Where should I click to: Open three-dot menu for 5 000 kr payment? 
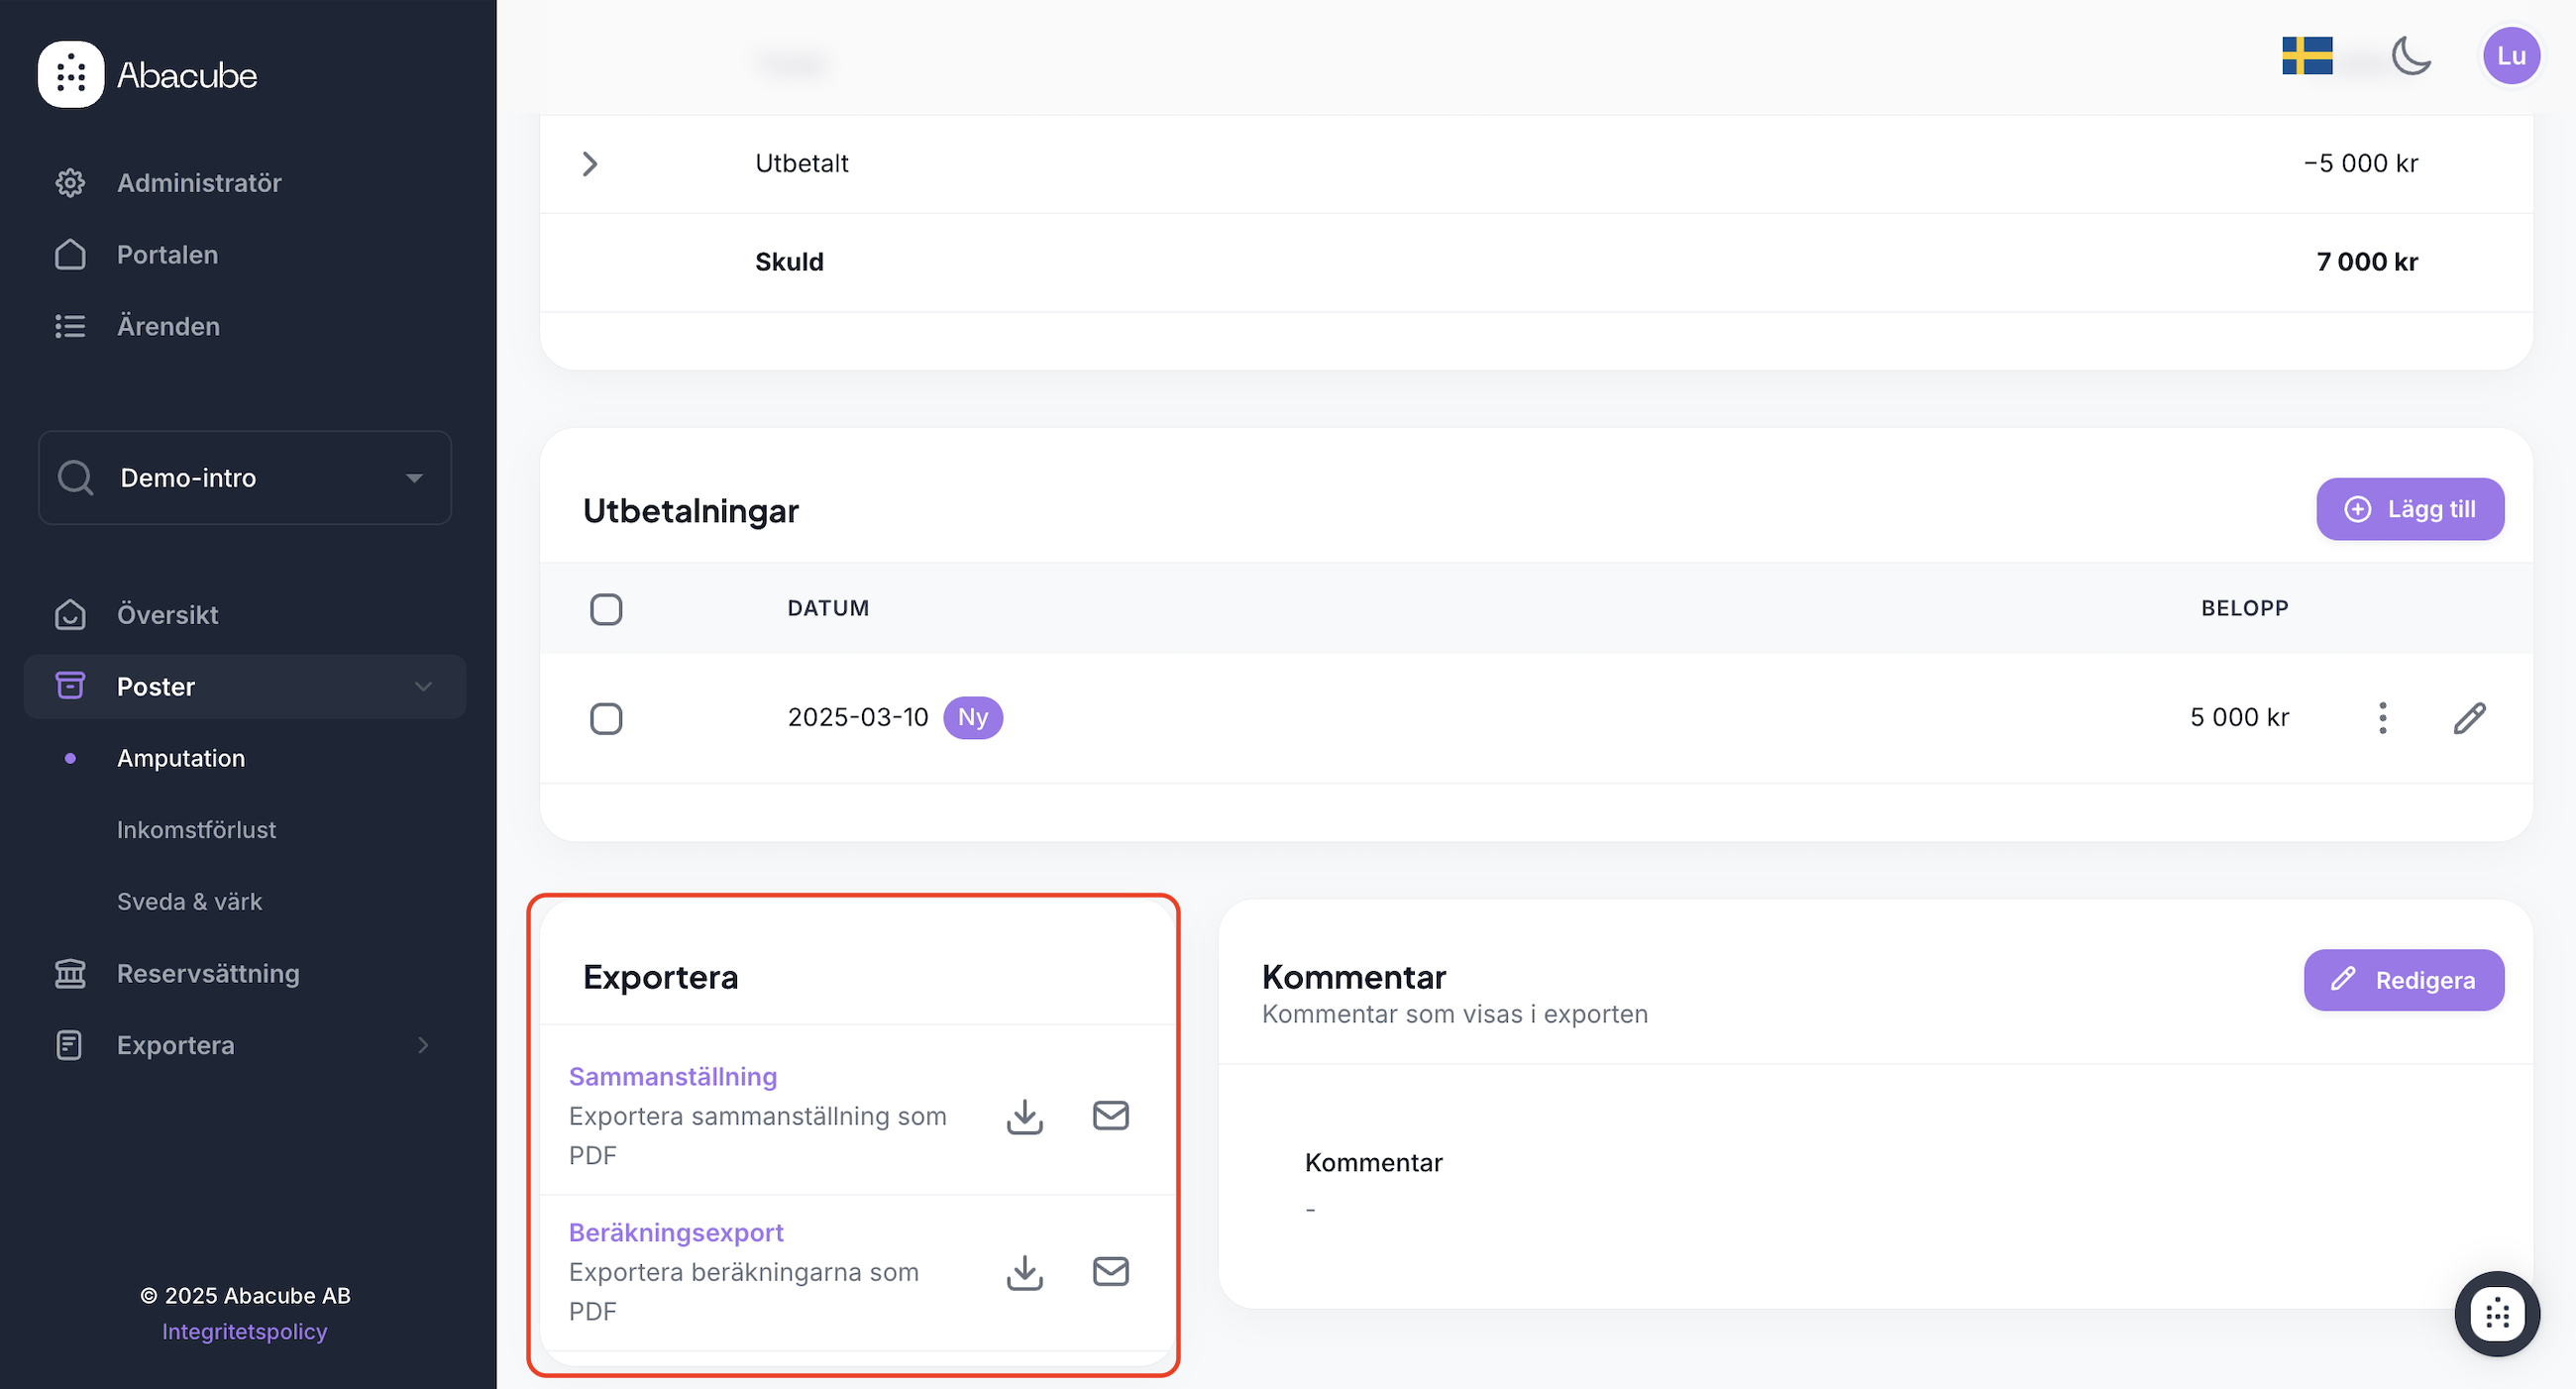coord(2382,718)
